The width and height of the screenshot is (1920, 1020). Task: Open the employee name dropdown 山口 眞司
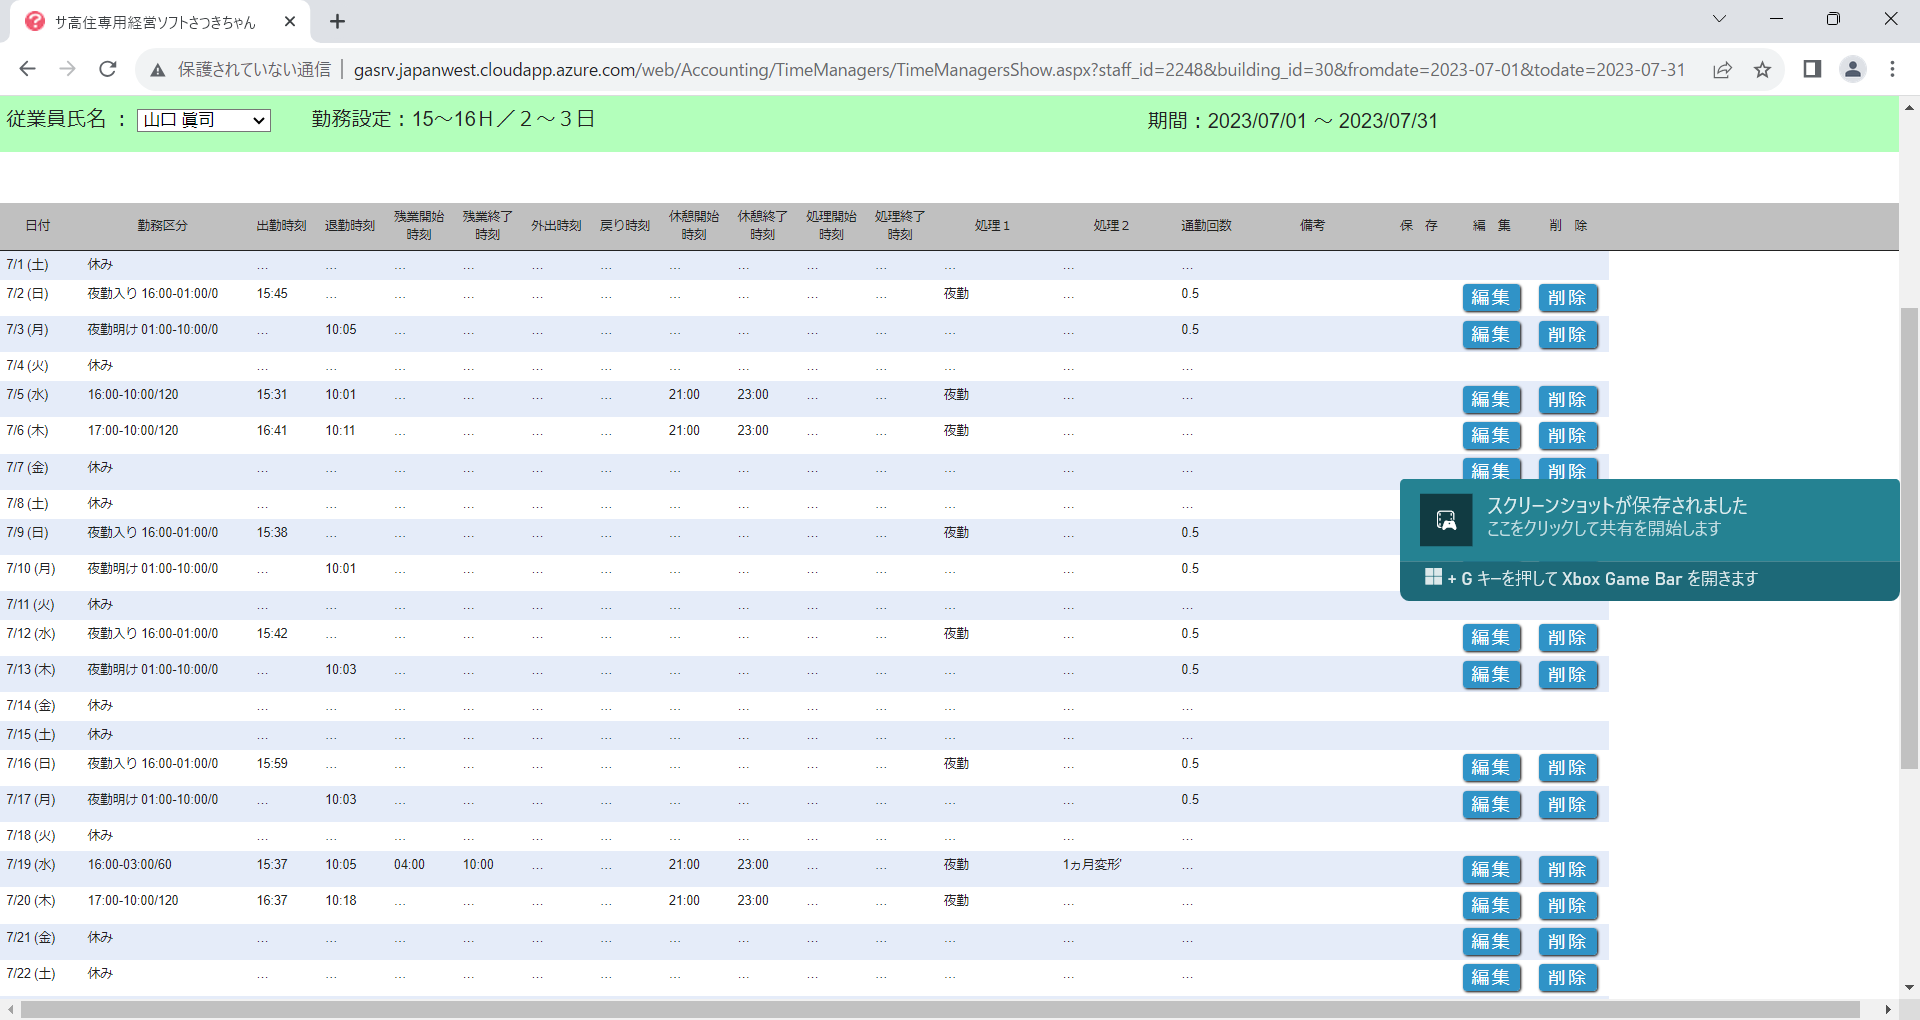coord(204,120)
